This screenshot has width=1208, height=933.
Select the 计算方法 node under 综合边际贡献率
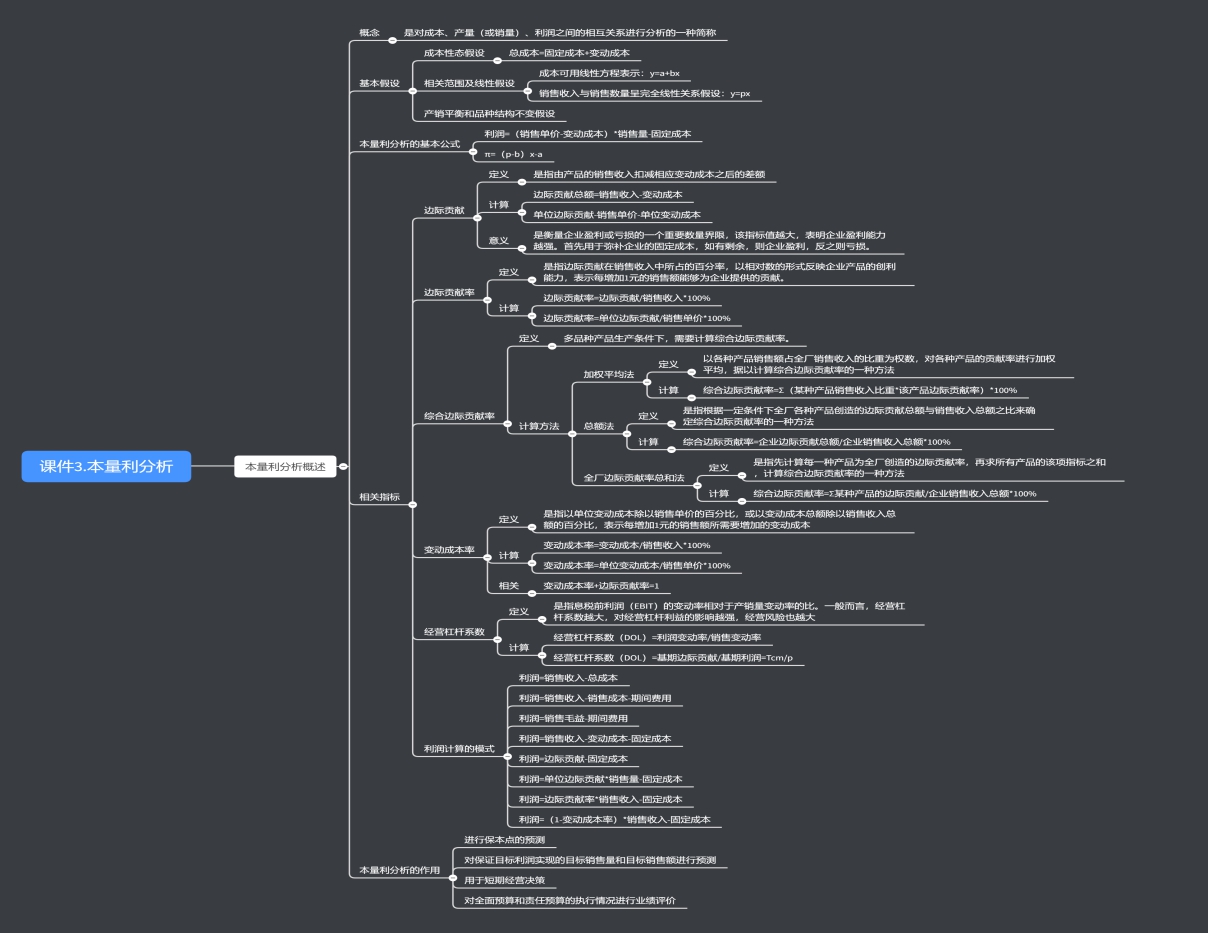(539, 426)
